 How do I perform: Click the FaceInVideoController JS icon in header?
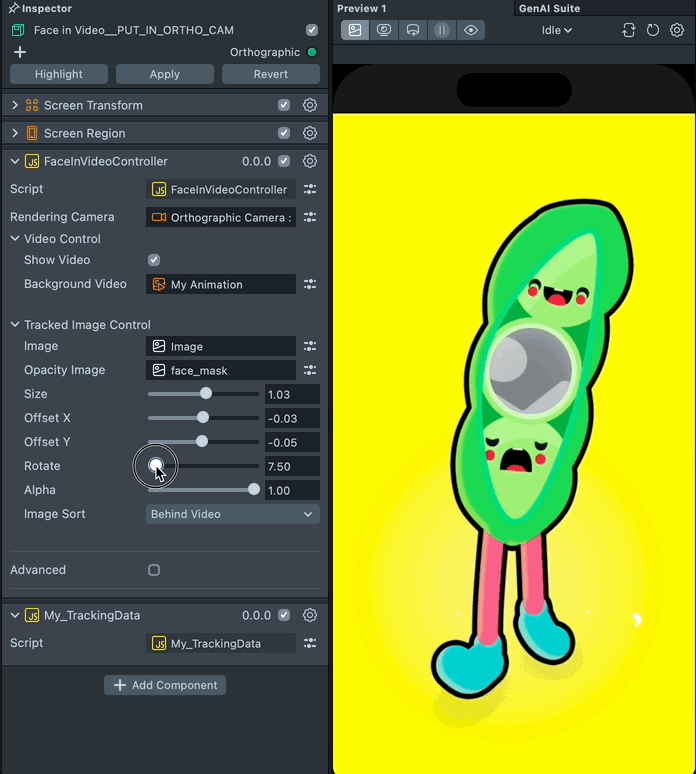(x=32, y=161)
